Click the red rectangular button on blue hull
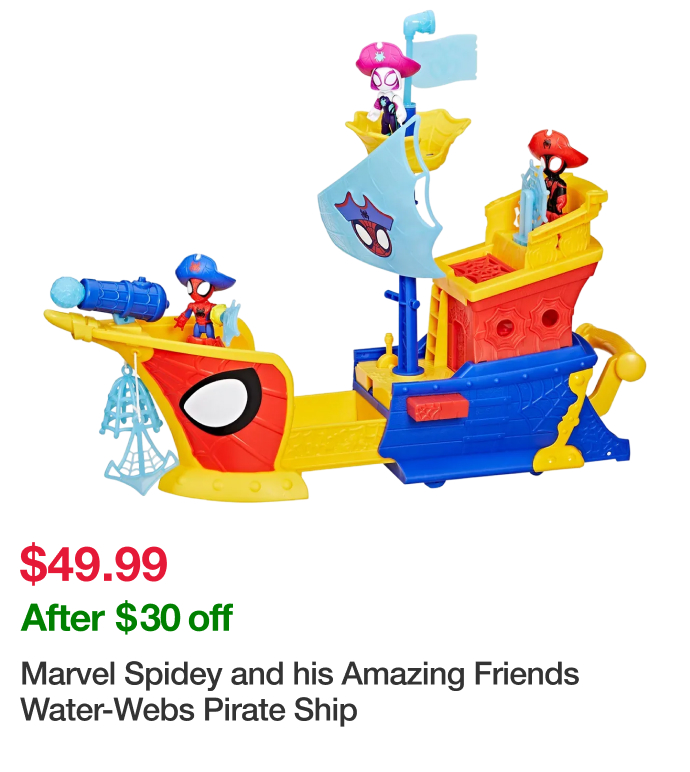 coord(437,408)
